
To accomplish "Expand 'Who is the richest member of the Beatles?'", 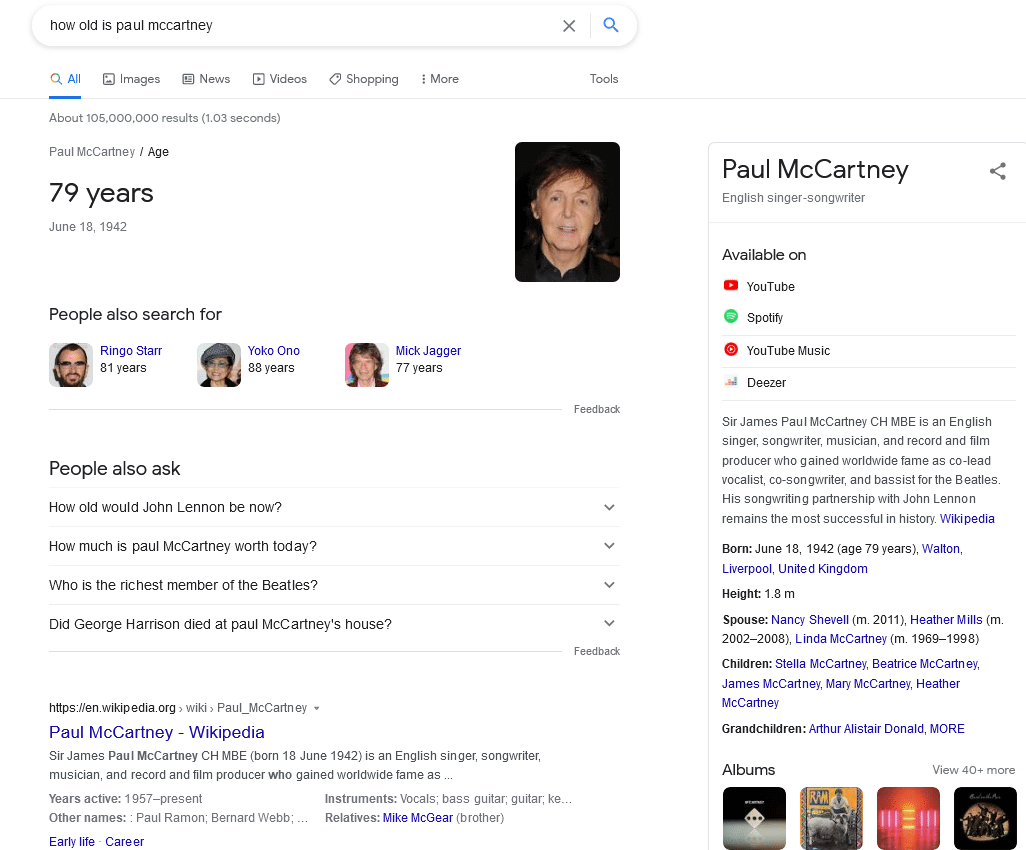I will 609,584.
